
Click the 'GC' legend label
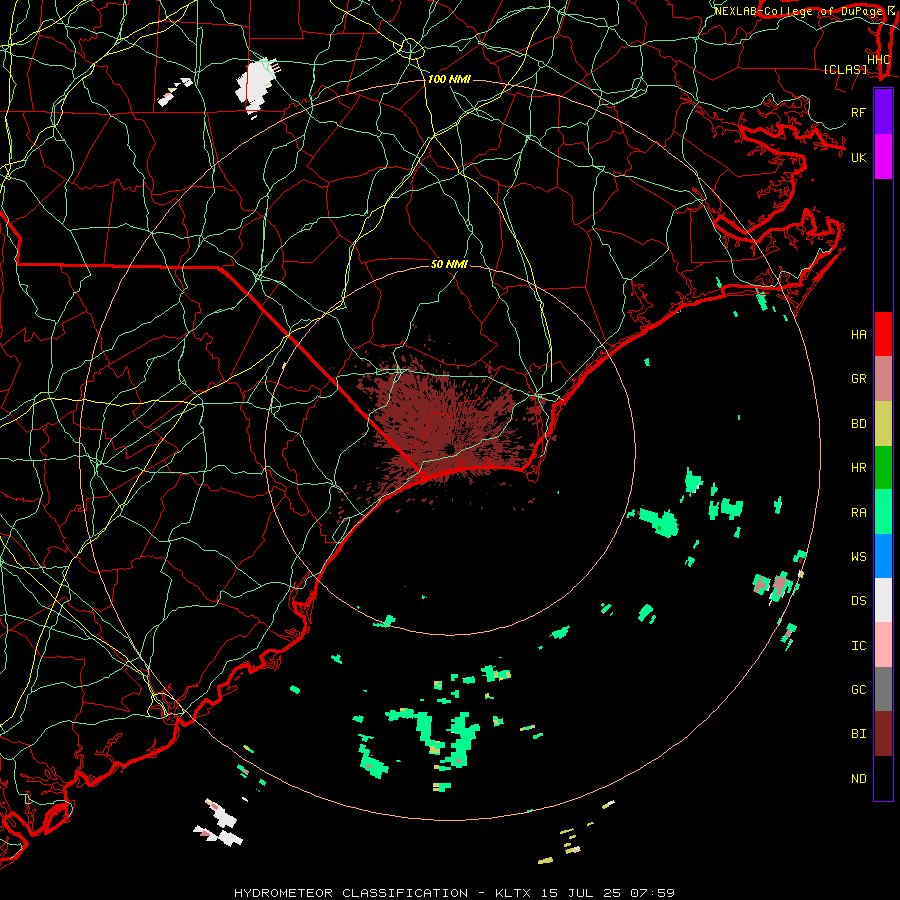point(858,690)
